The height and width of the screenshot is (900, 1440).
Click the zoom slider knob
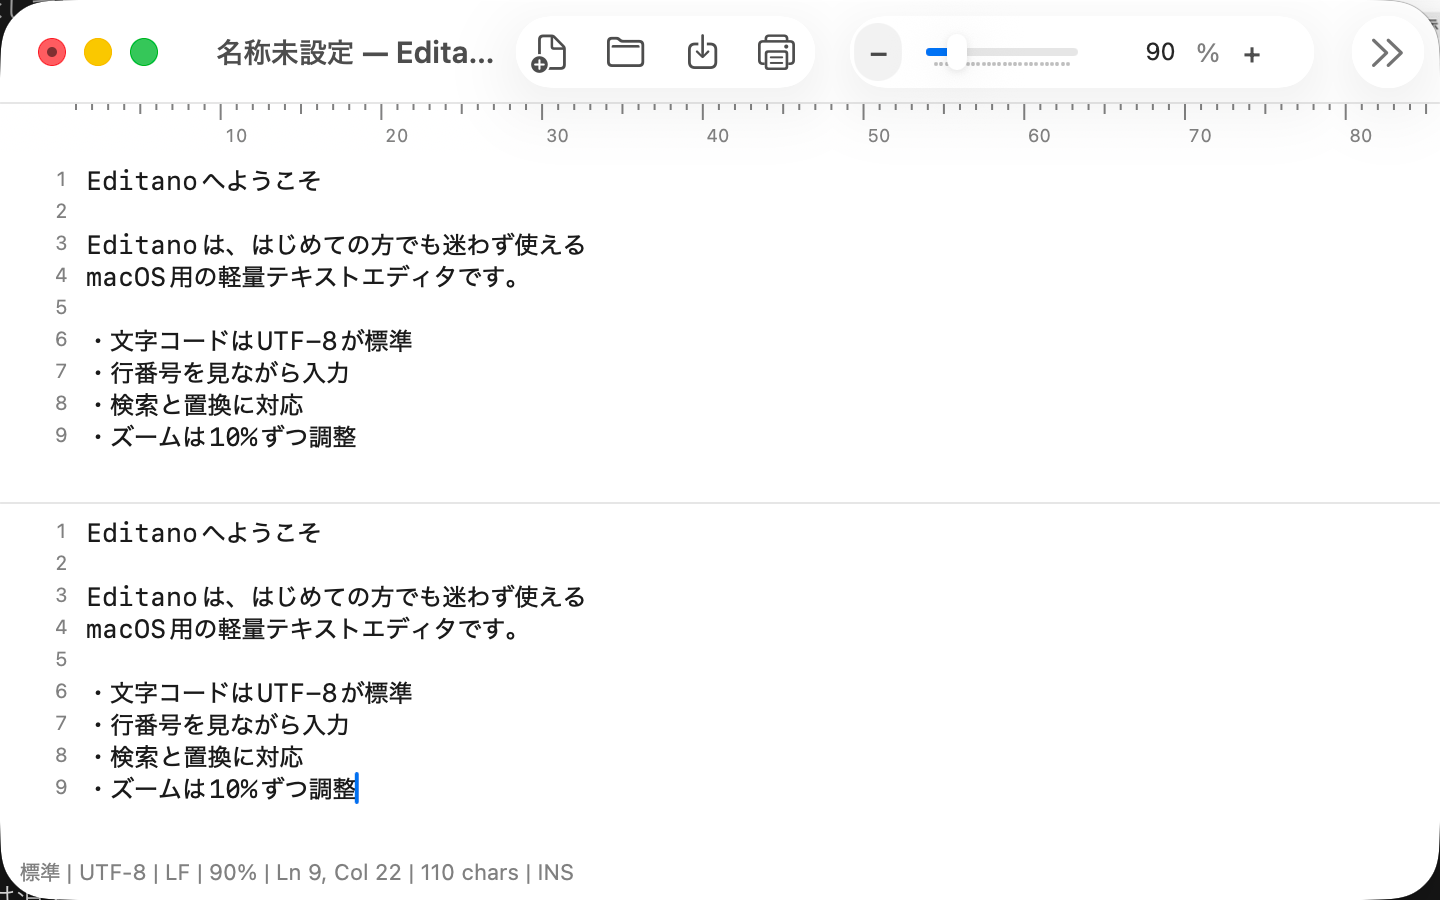pos(956,52)
